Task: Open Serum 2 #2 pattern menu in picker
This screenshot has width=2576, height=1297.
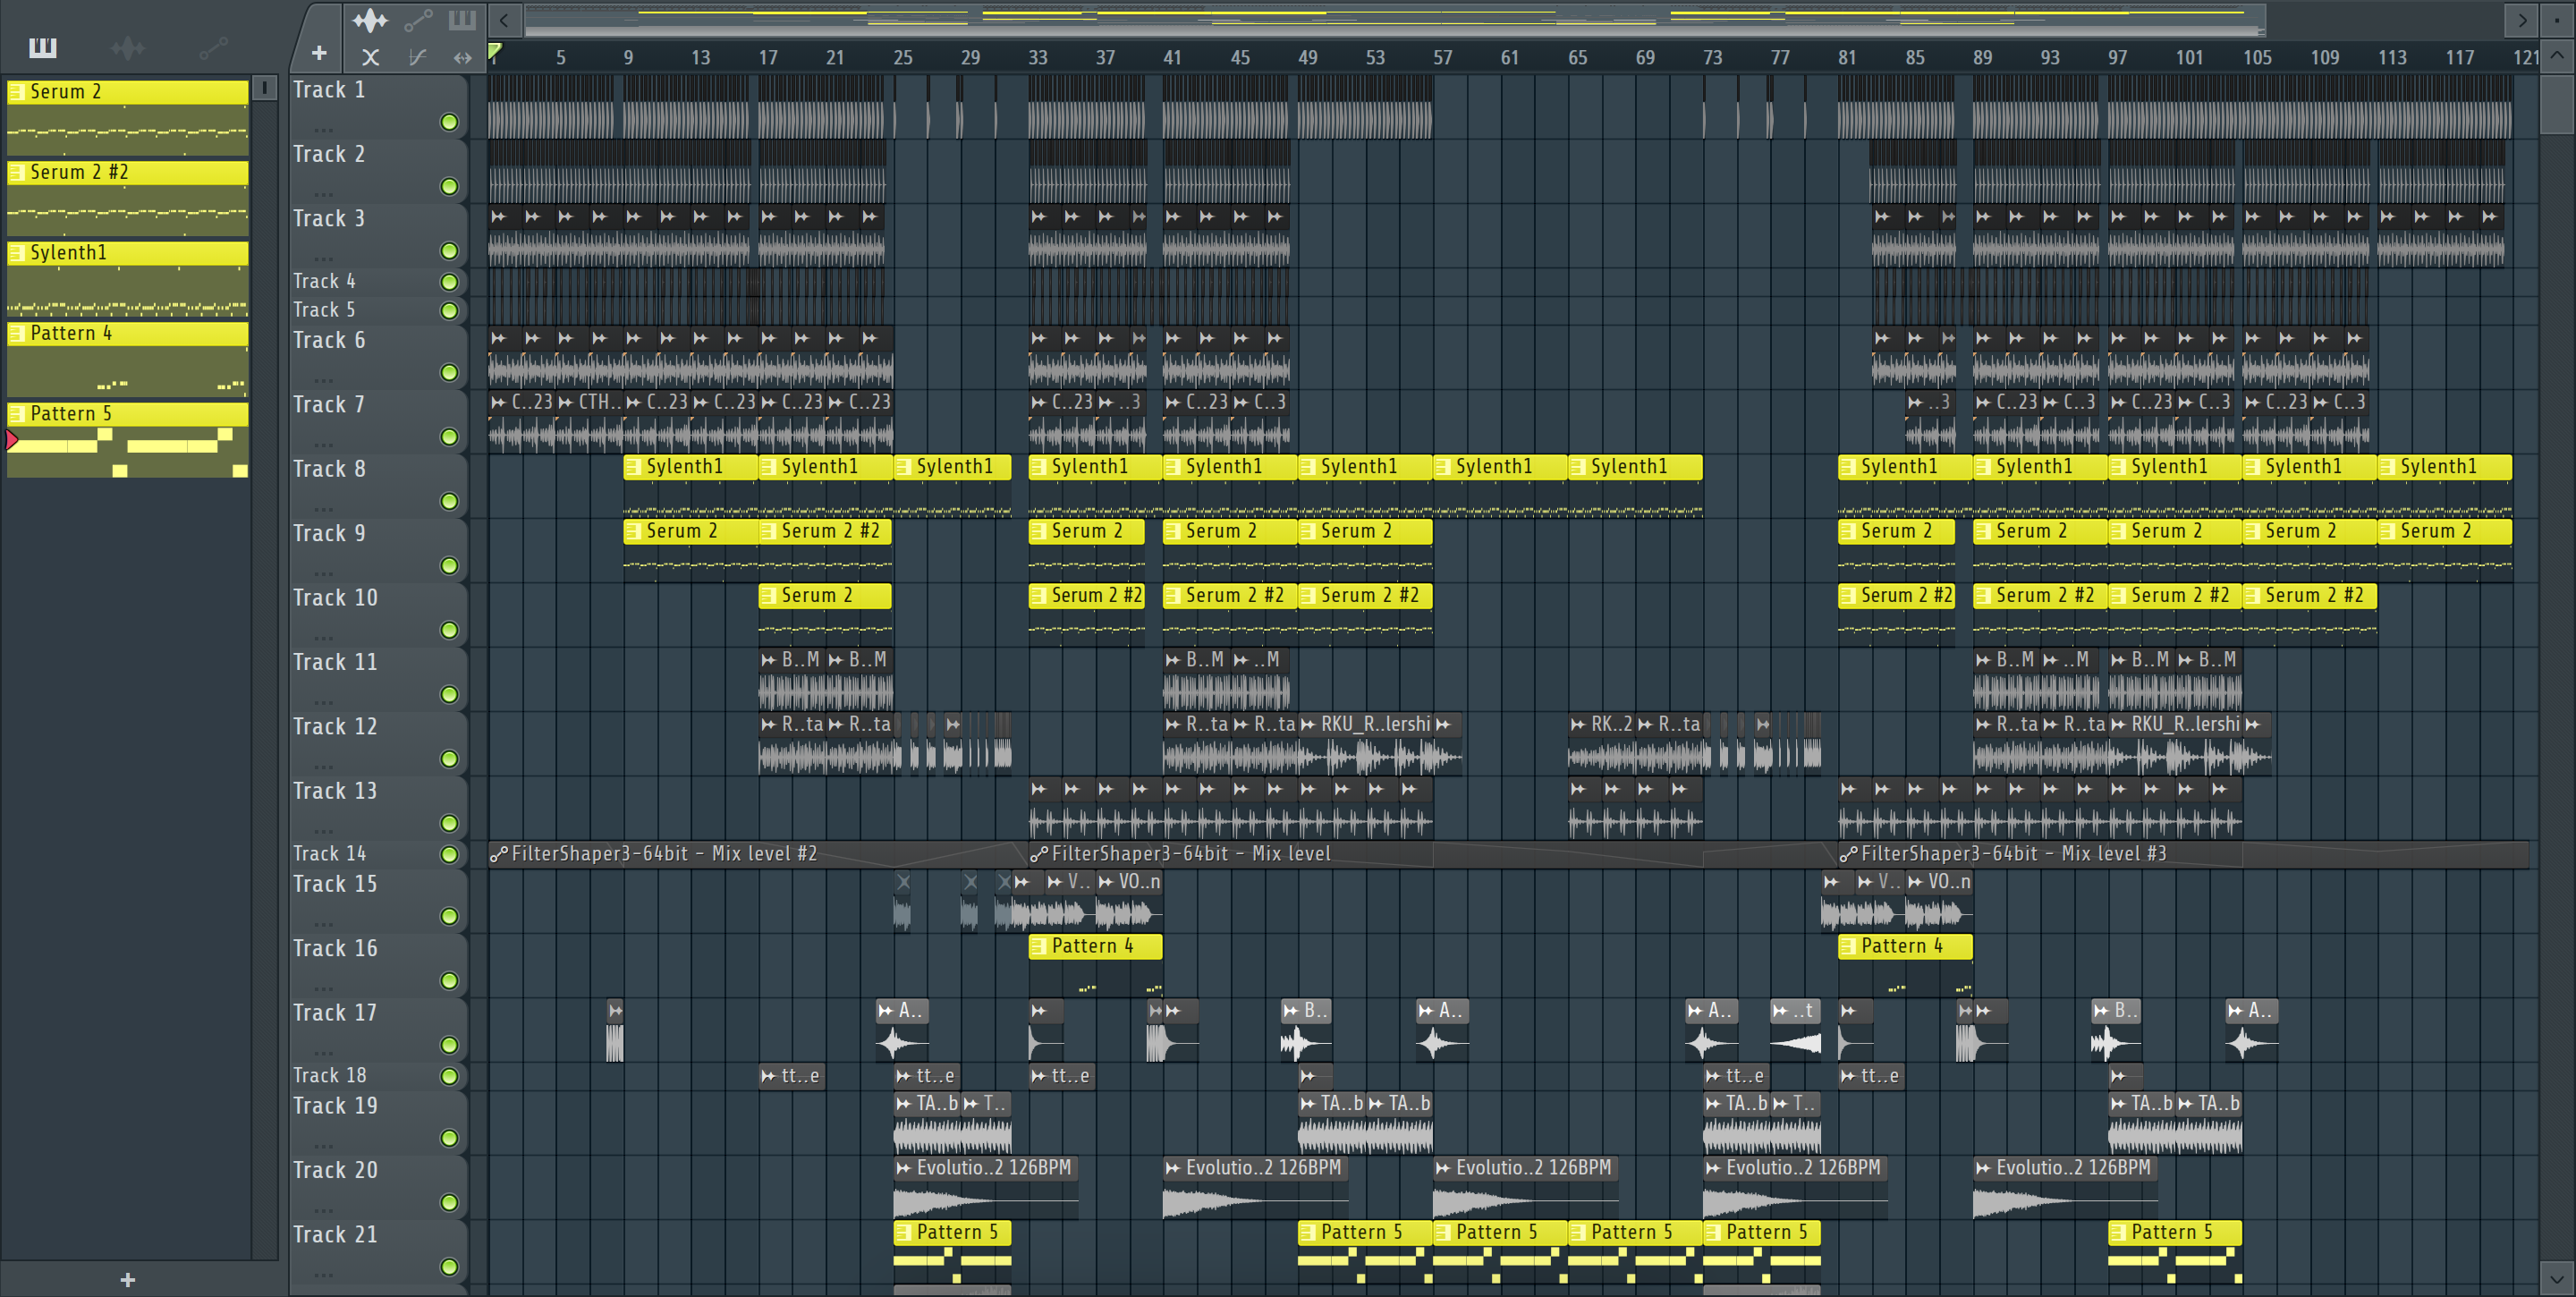Action: click(16, 173)
